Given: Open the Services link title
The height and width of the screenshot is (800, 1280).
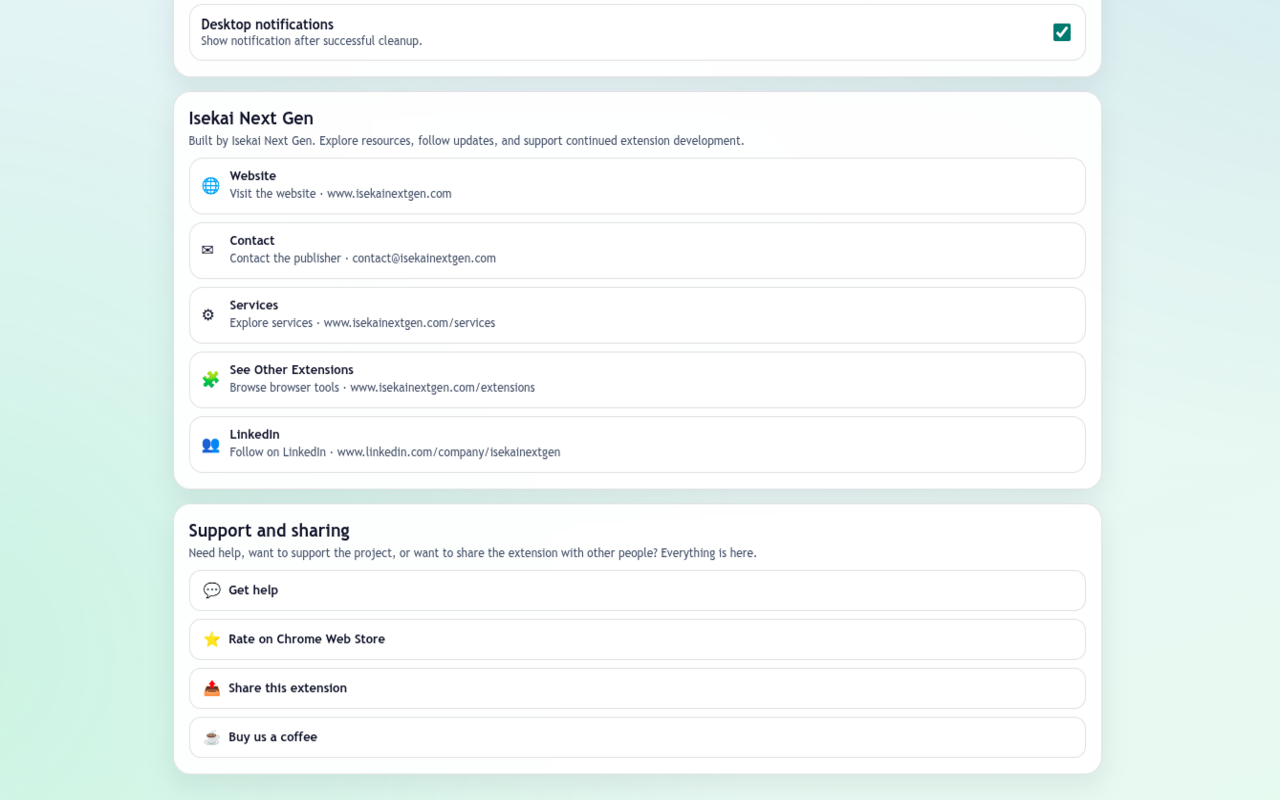Looking at the screenshot, I should 254,305.
